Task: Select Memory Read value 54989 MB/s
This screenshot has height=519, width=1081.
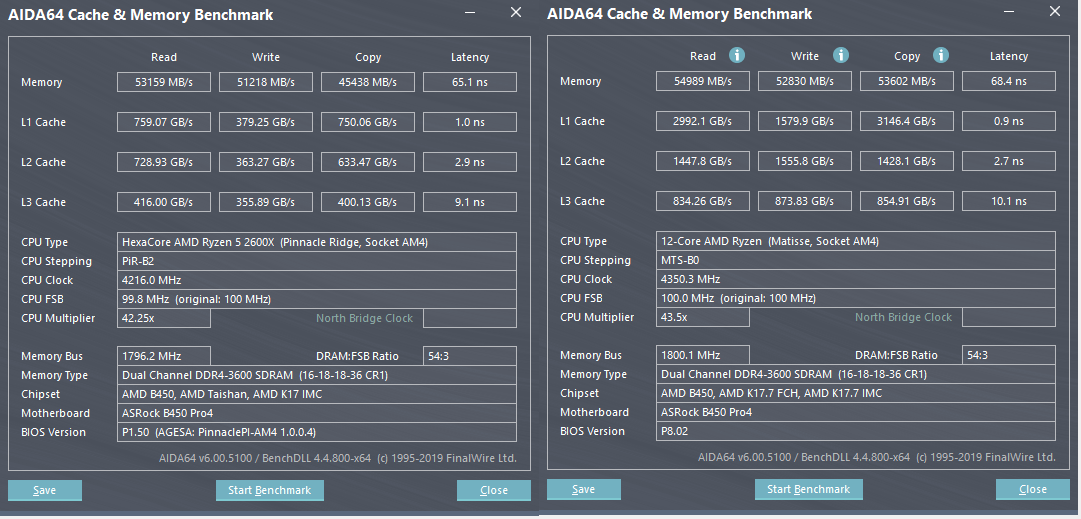Action: [x=703, y=81]
